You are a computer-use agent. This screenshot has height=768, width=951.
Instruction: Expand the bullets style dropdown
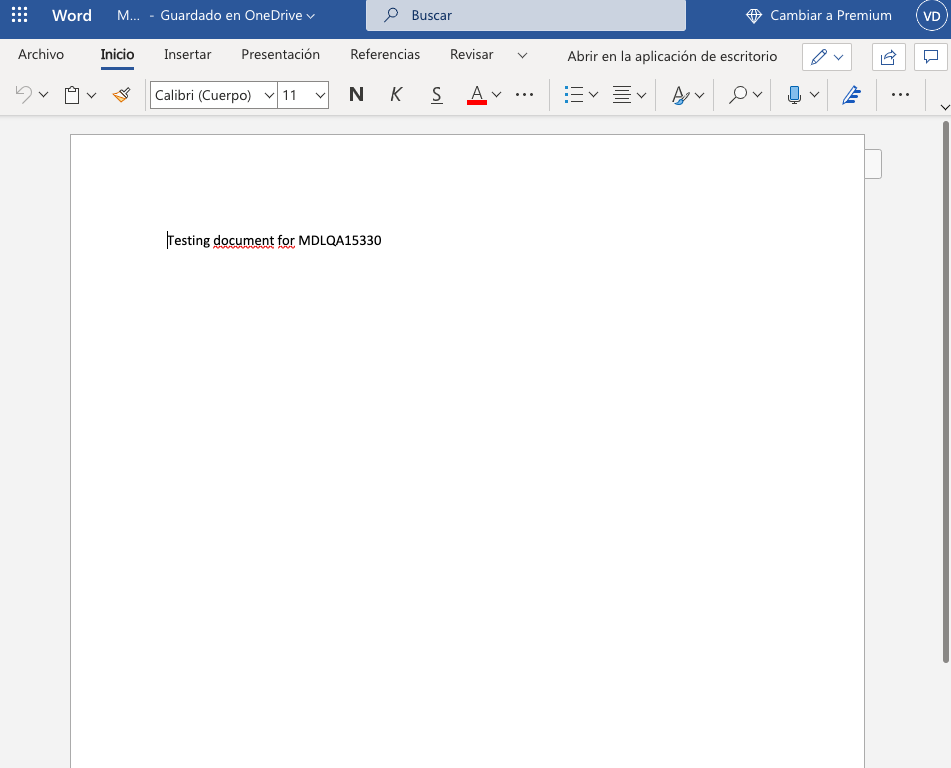pyautogui.click(x=594, y=95)
